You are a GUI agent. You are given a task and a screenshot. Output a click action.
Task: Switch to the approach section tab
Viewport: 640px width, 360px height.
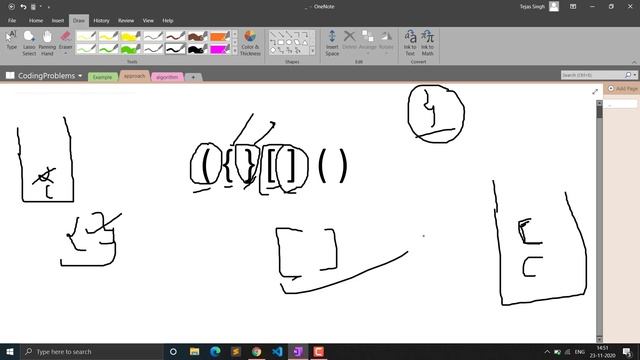pyautogui.click(x=134, y=76)
